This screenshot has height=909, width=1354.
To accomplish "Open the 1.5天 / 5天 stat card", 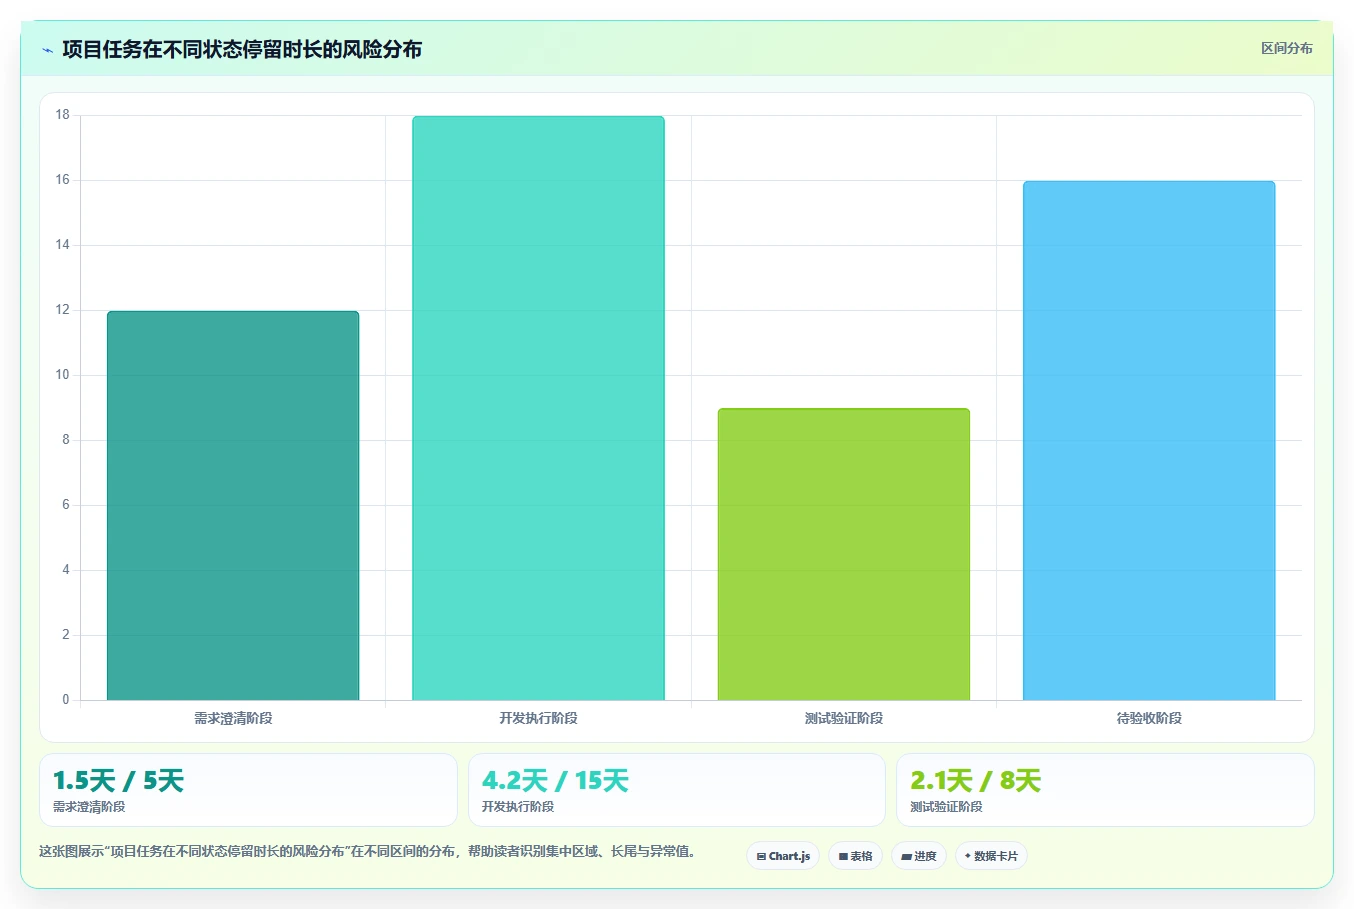I will (248, 790).
